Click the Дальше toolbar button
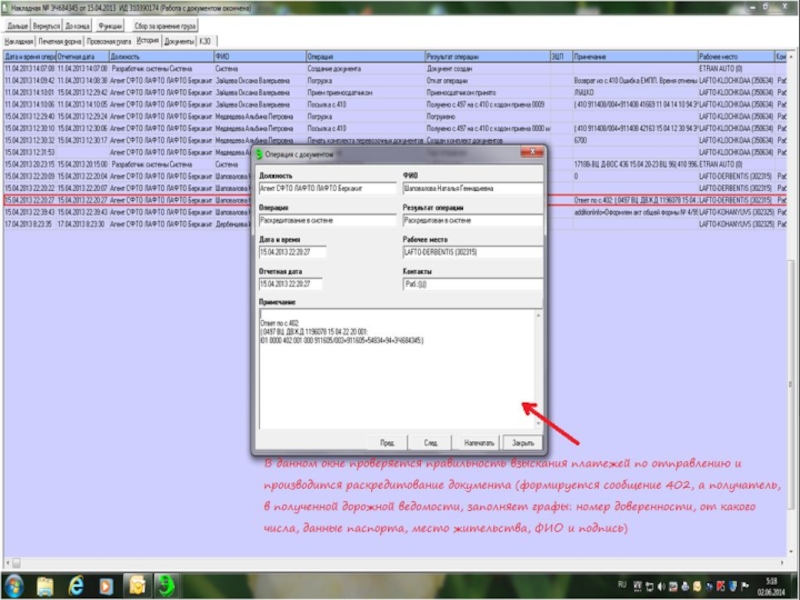 tap(17, 26)
